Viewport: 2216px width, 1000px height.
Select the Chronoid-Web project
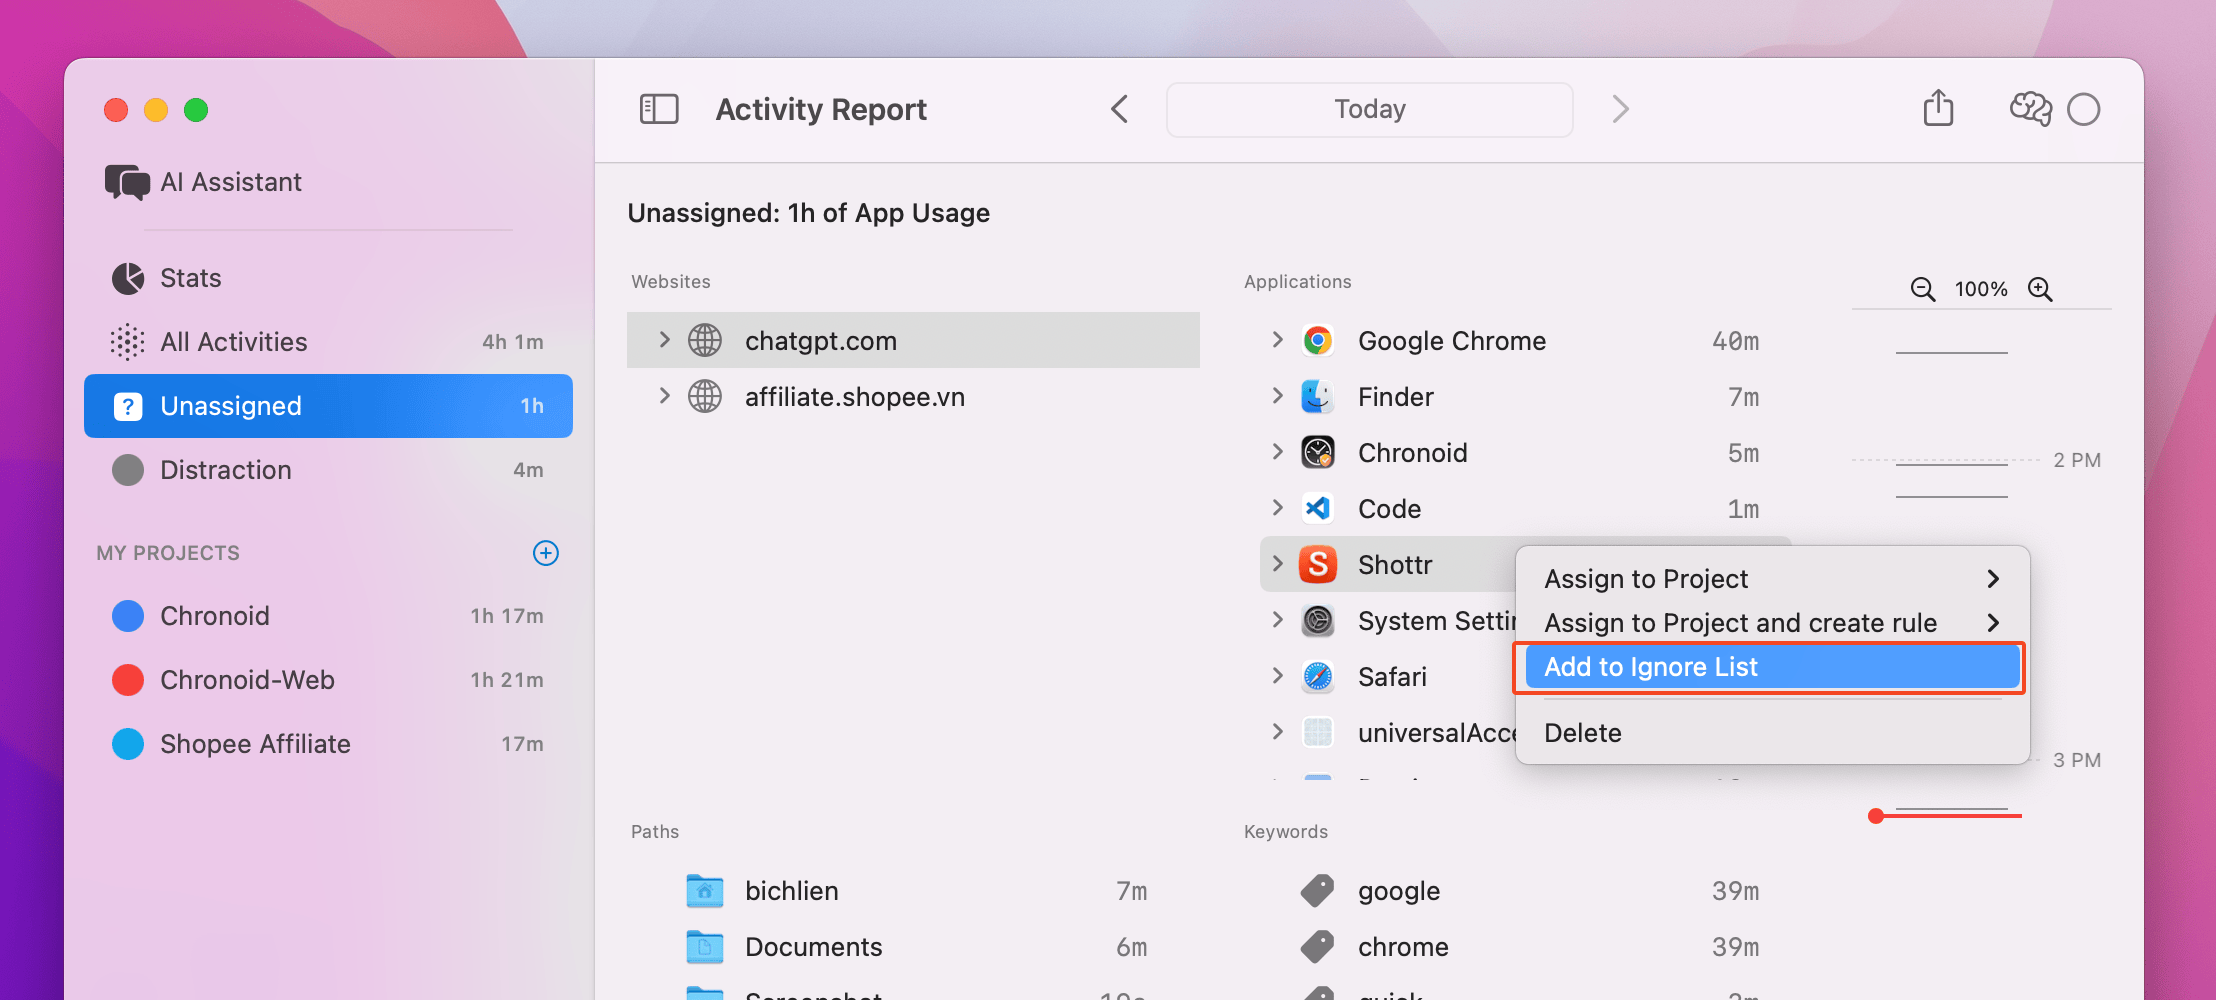pos(247,680)
